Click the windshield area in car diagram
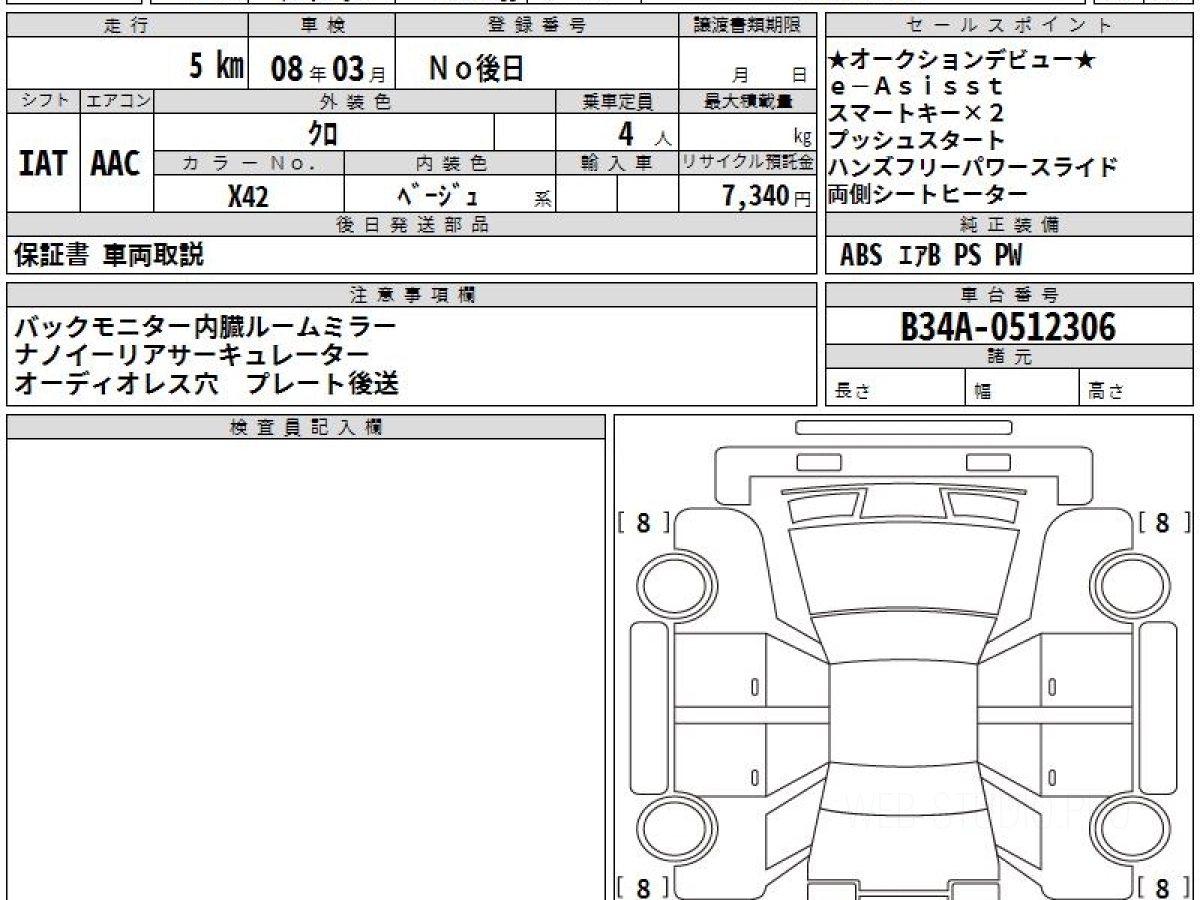 (903, 639)
